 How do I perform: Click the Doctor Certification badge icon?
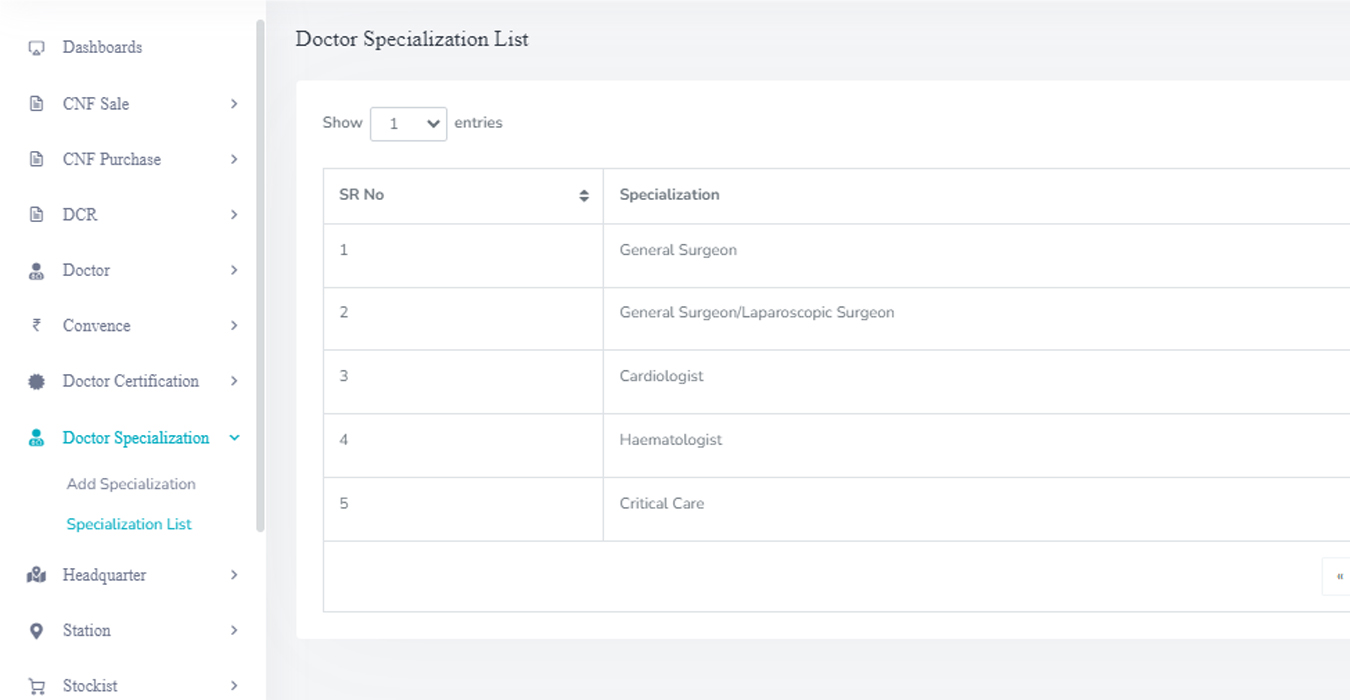tap(37, 381)
